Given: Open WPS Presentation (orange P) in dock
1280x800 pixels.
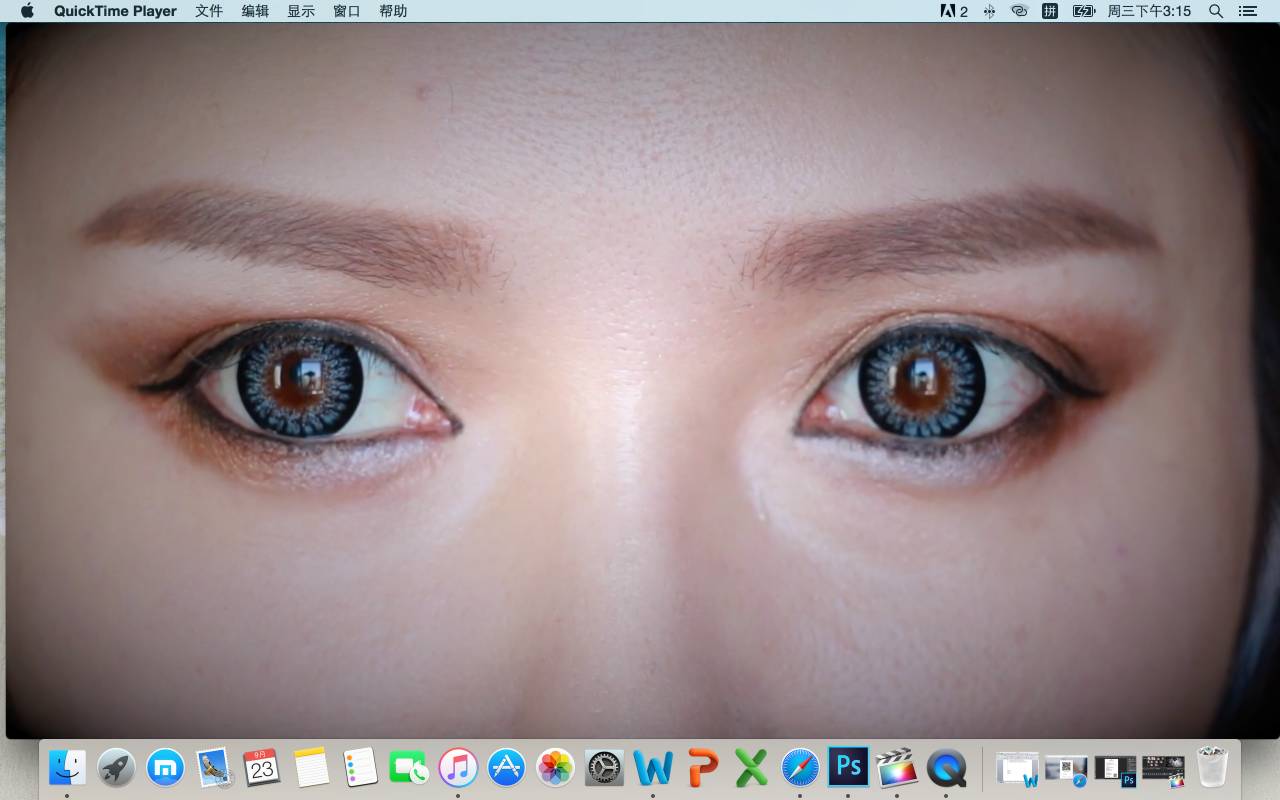Looking at the screenshot, I should point(703,768).
